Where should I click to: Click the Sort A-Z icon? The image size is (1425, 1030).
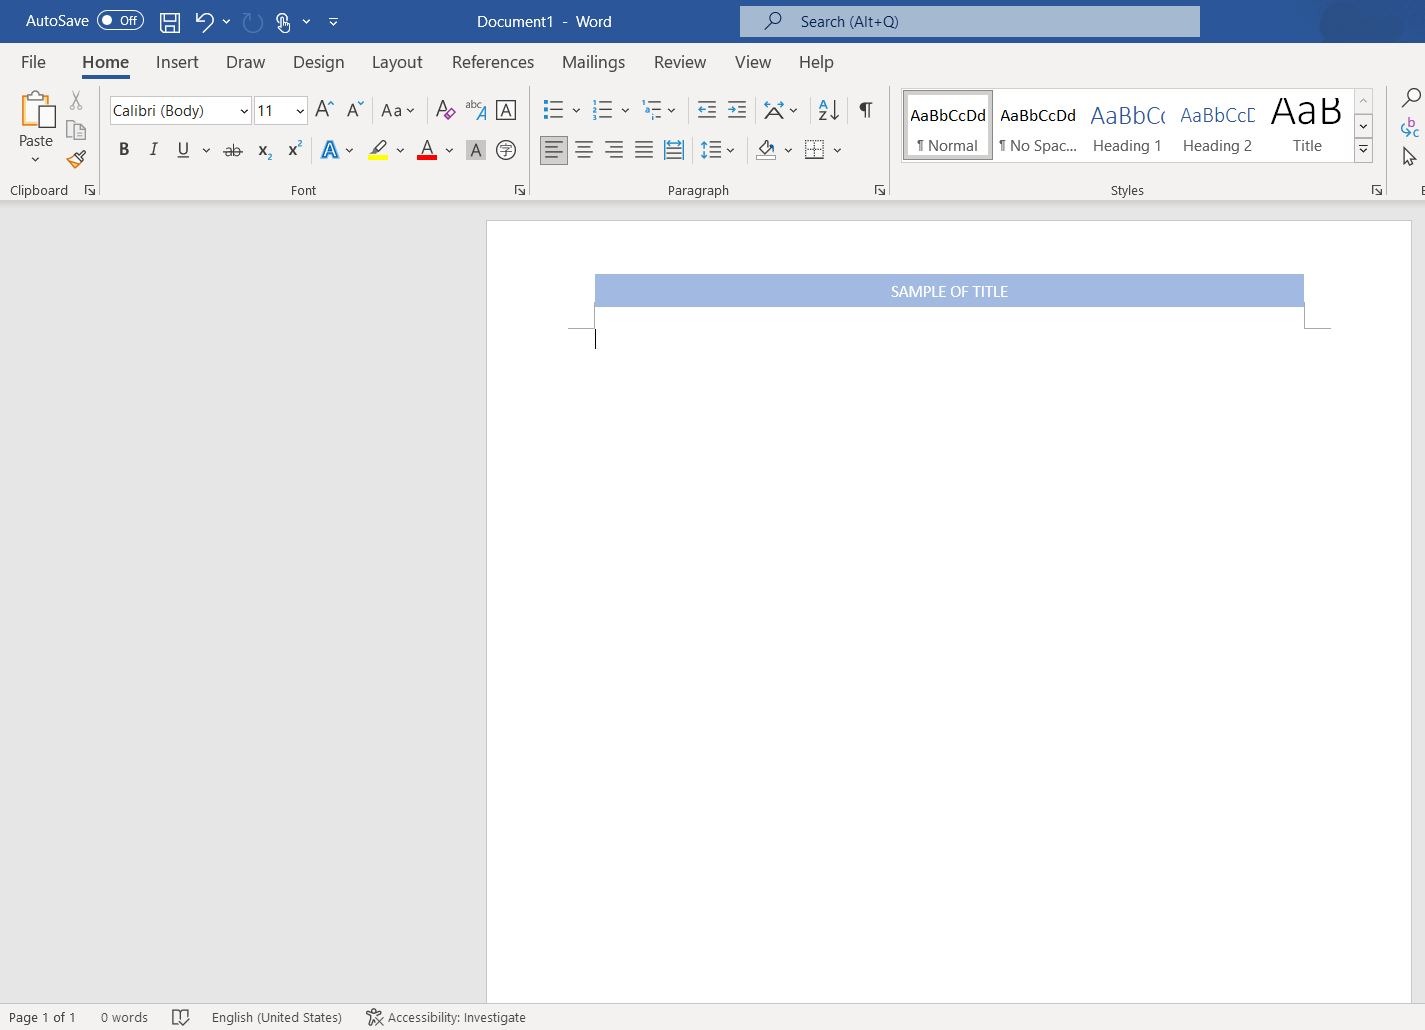pos(828,110)
